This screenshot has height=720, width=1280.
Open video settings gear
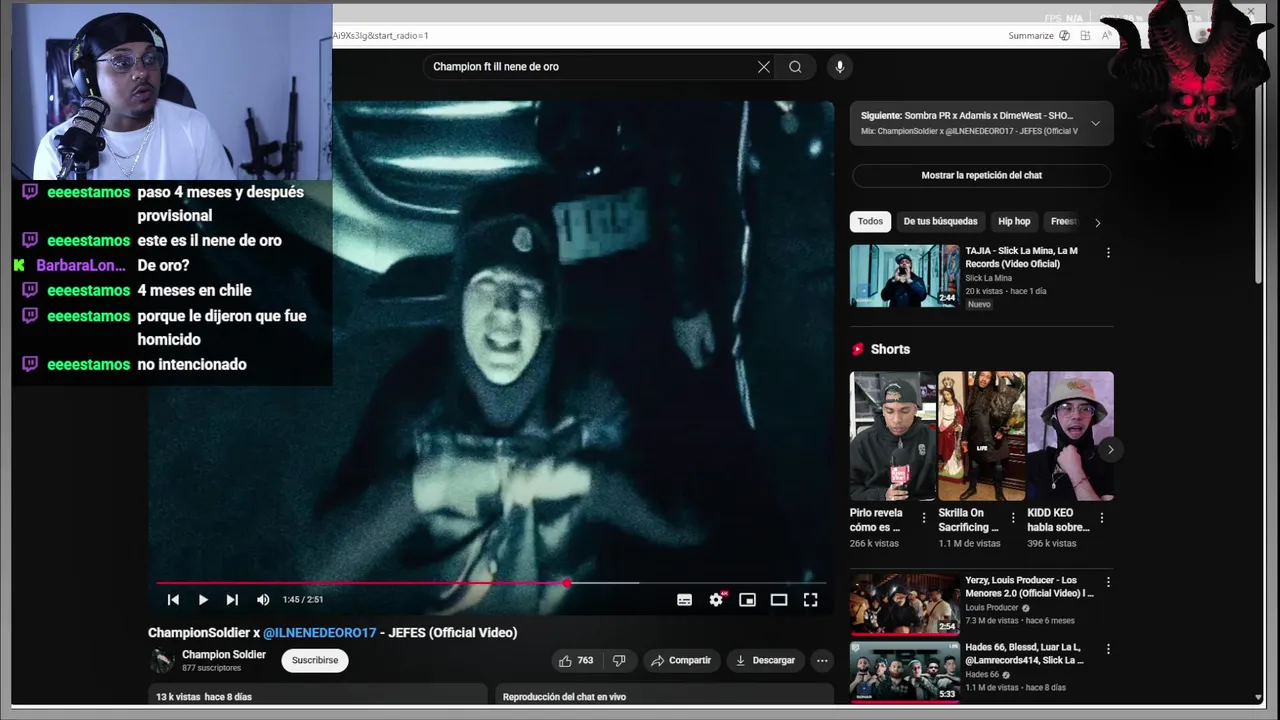tap(716, 600)
